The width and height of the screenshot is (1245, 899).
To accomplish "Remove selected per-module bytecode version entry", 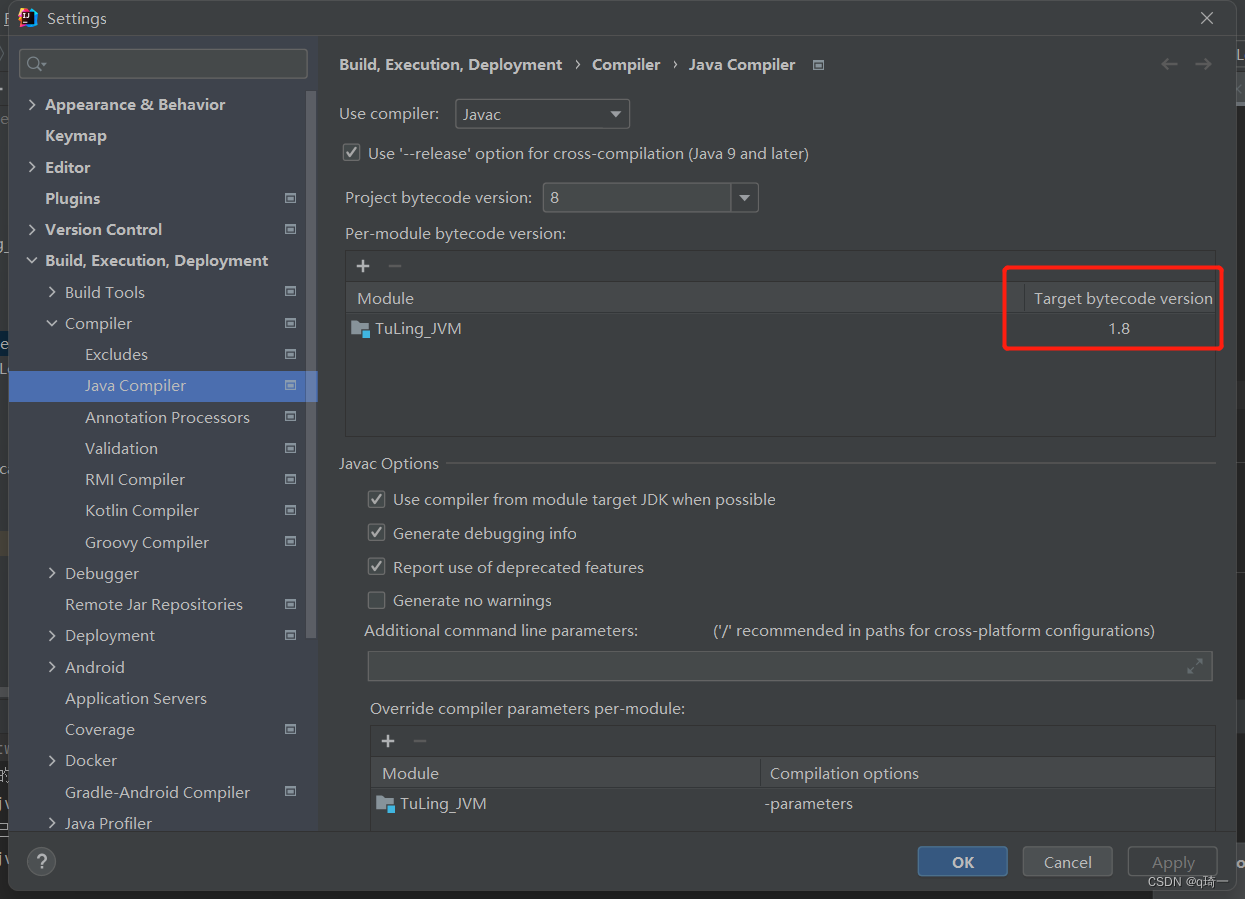I will (395, 266).
